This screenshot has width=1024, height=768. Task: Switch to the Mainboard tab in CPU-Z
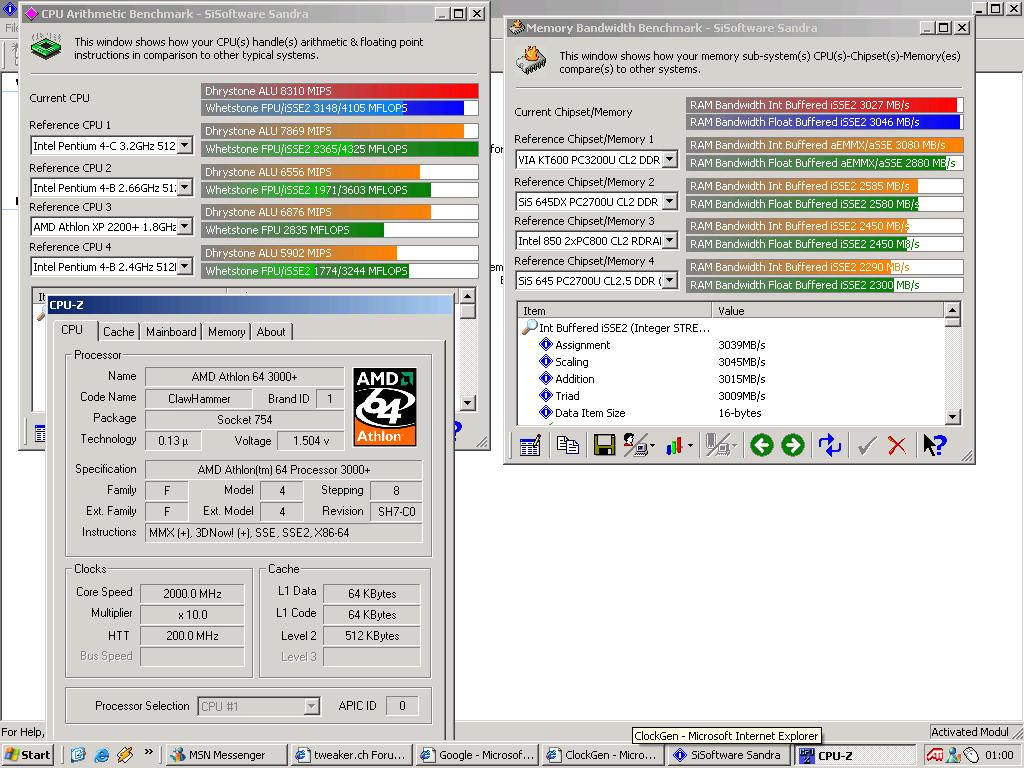point(171,332)
